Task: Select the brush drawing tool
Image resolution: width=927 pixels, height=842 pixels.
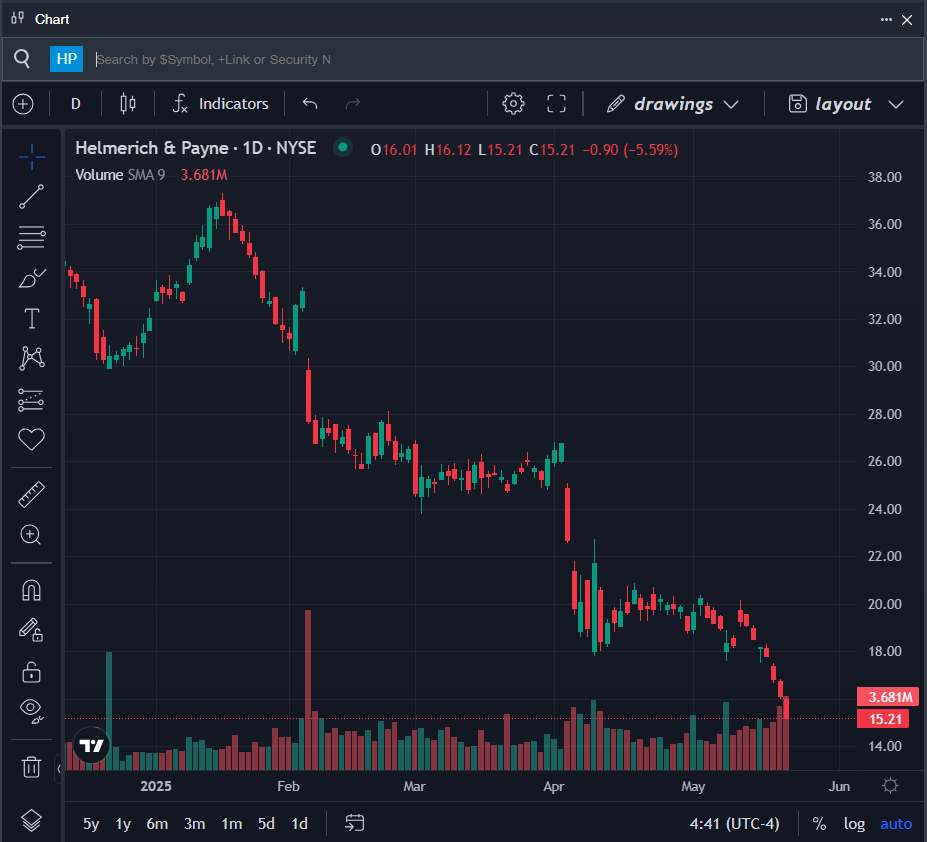Action: [31, 278]
